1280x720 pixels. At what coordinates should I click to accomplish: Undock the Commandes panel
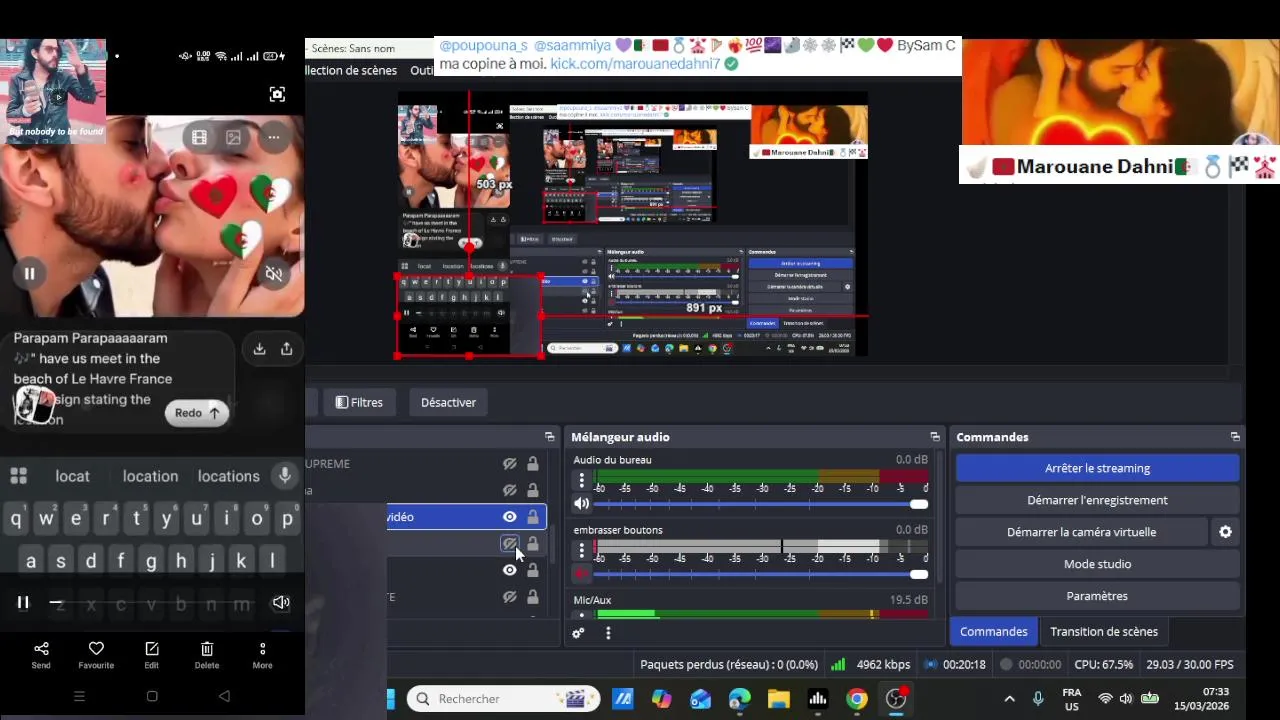[1235, 437]
